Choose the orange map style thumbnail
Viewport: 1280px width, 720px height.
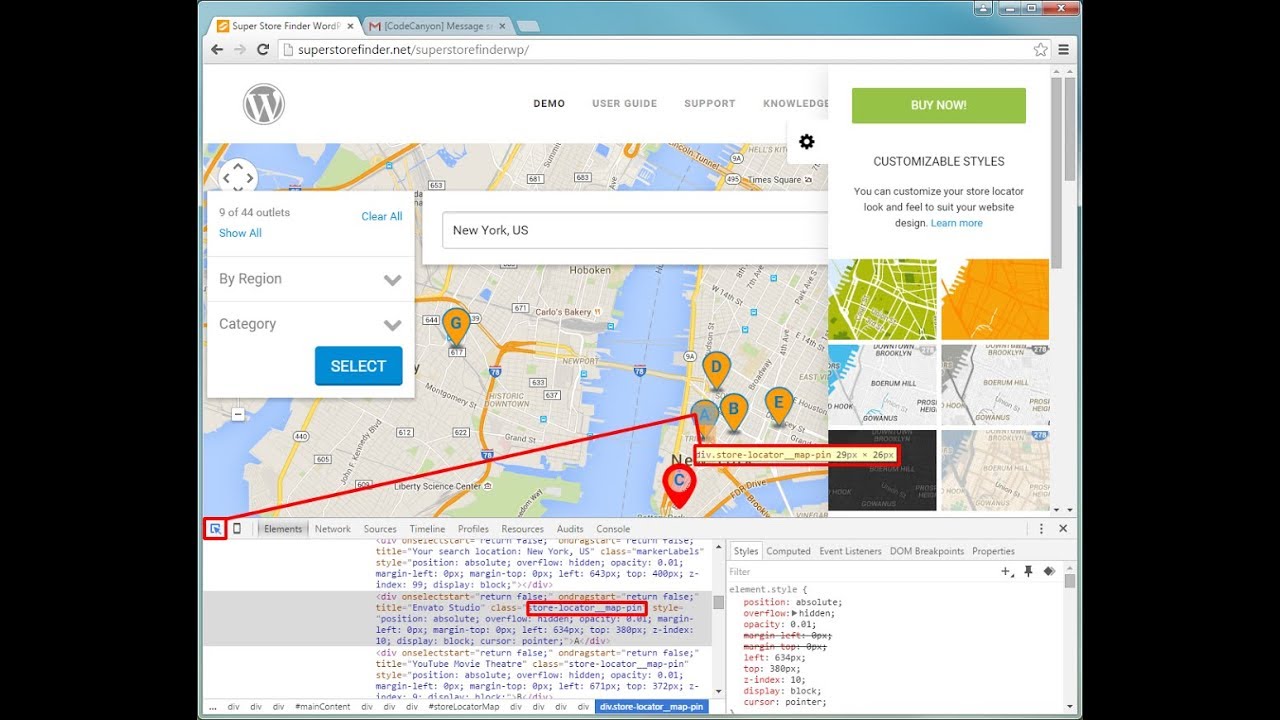[x=995, y=300]
